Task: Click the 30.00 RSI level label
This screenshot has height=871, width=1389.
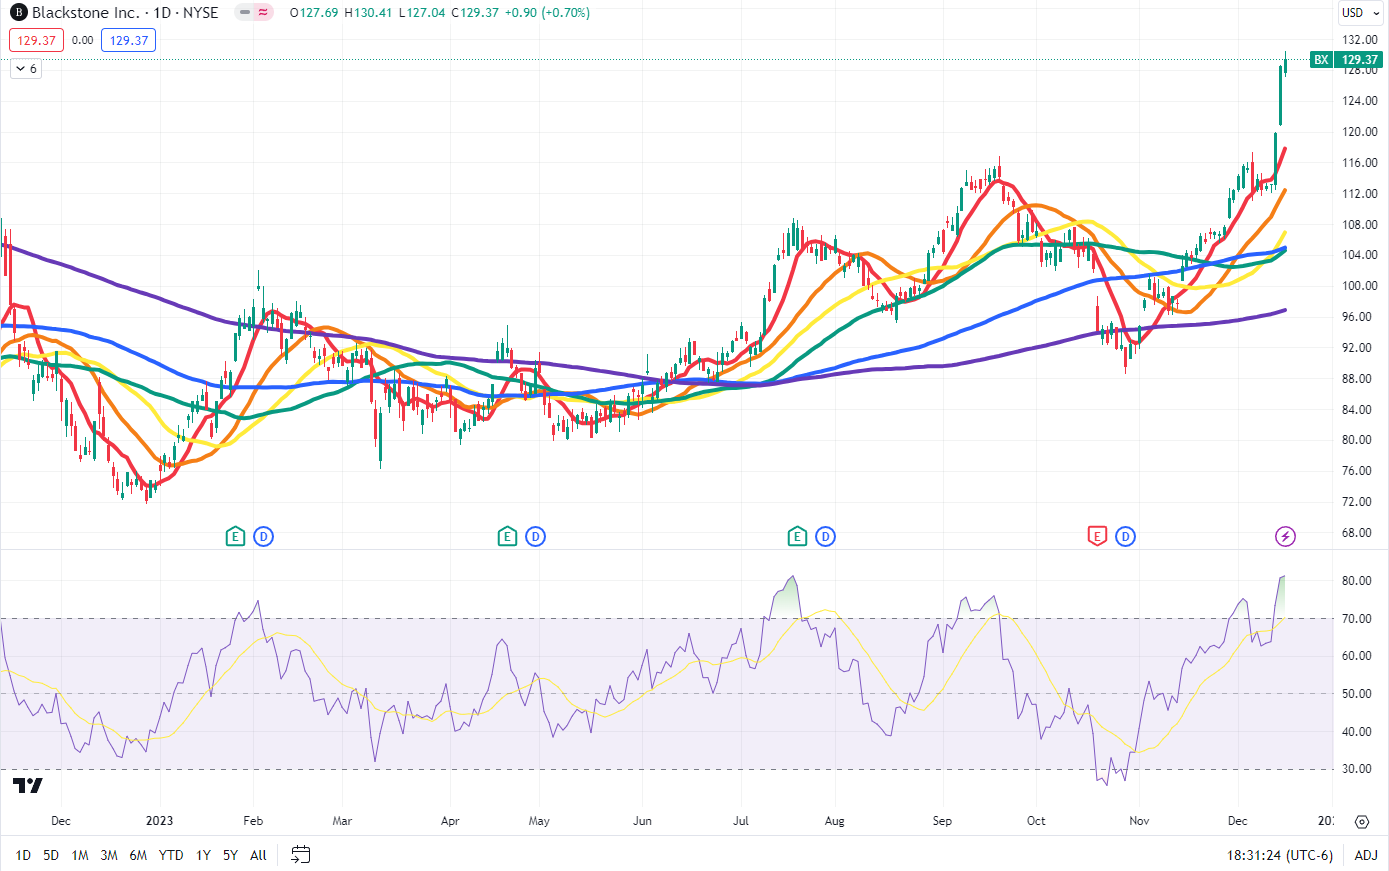Action: (1357, 769)
